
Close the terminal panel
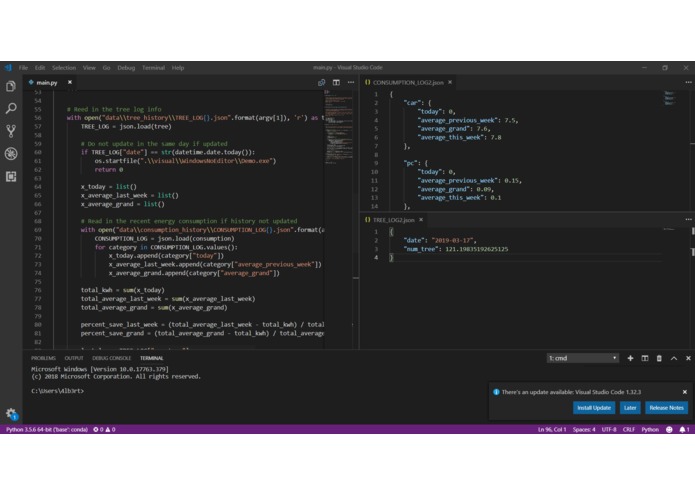pyautogui.click(x=688, y=358)
